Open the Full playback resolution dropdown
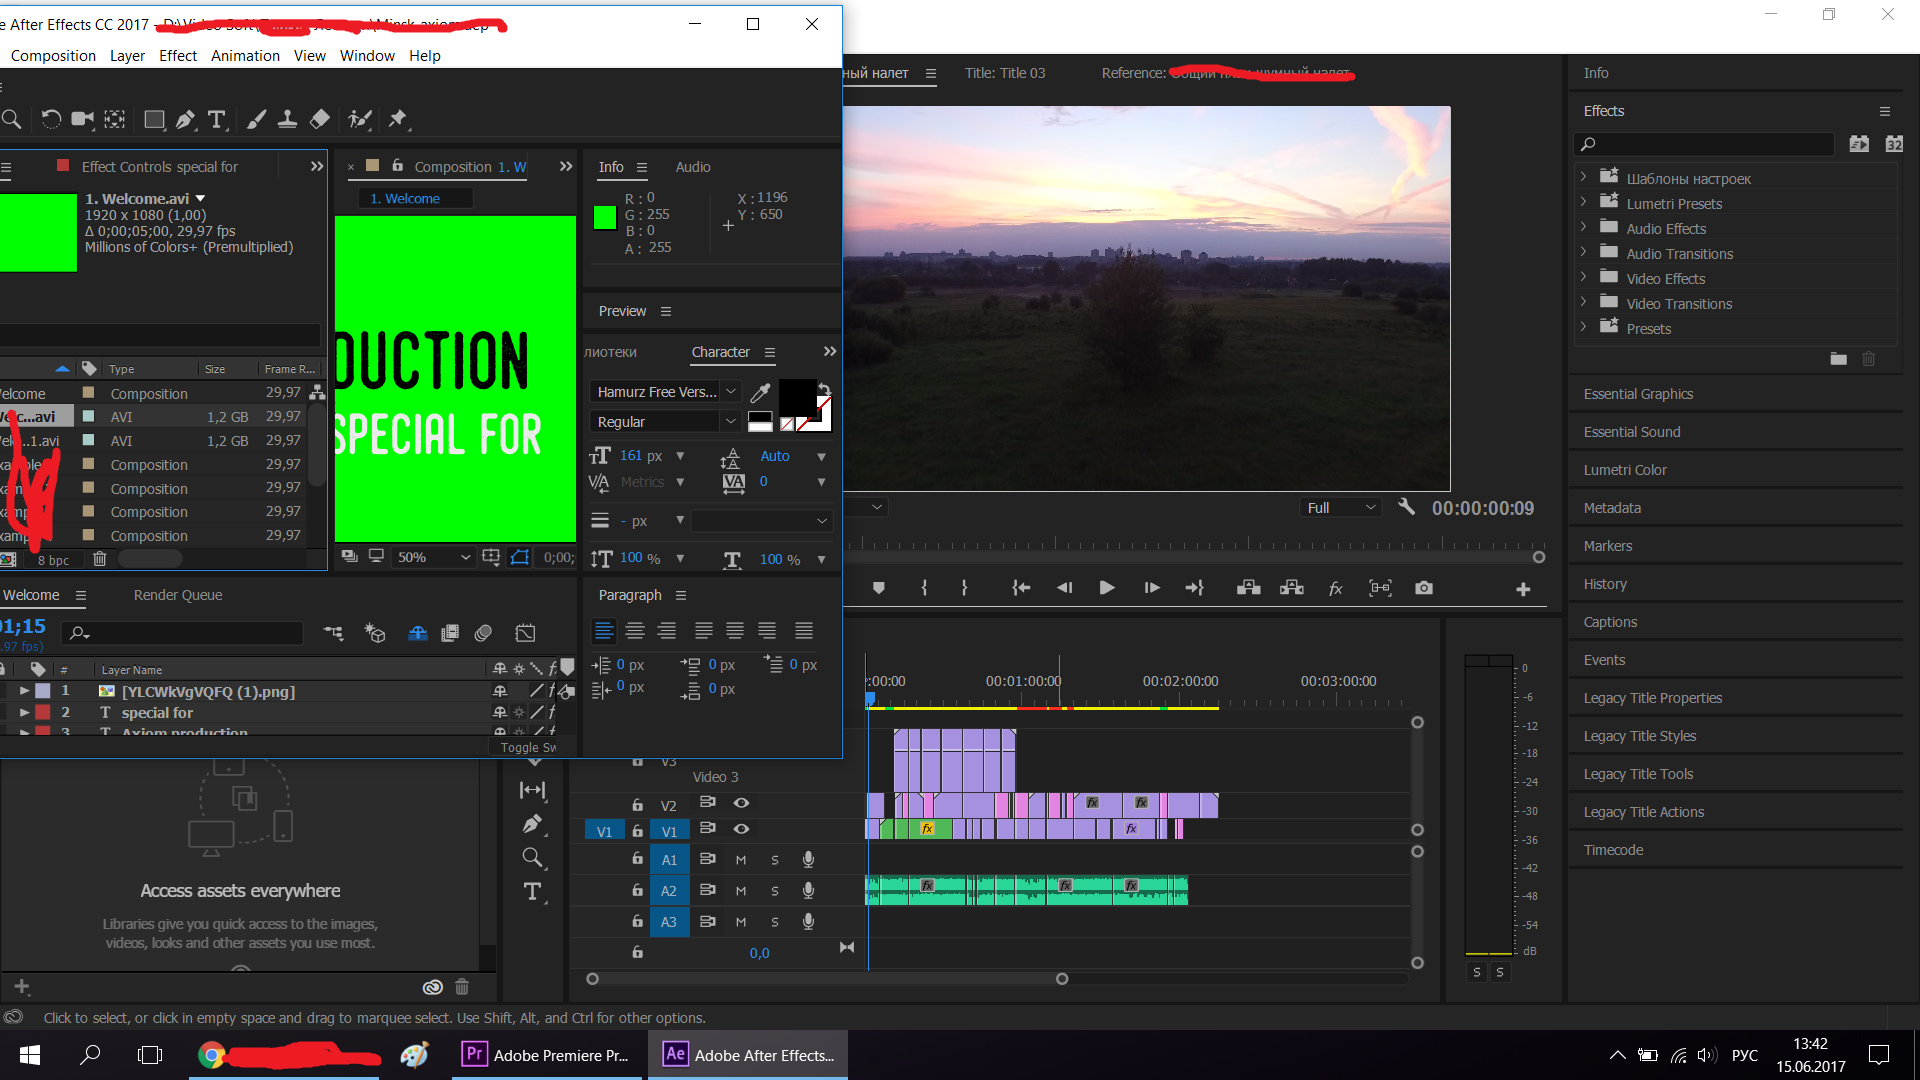The width and height of the screenshot is (1920, 1080). point(1341,508)
